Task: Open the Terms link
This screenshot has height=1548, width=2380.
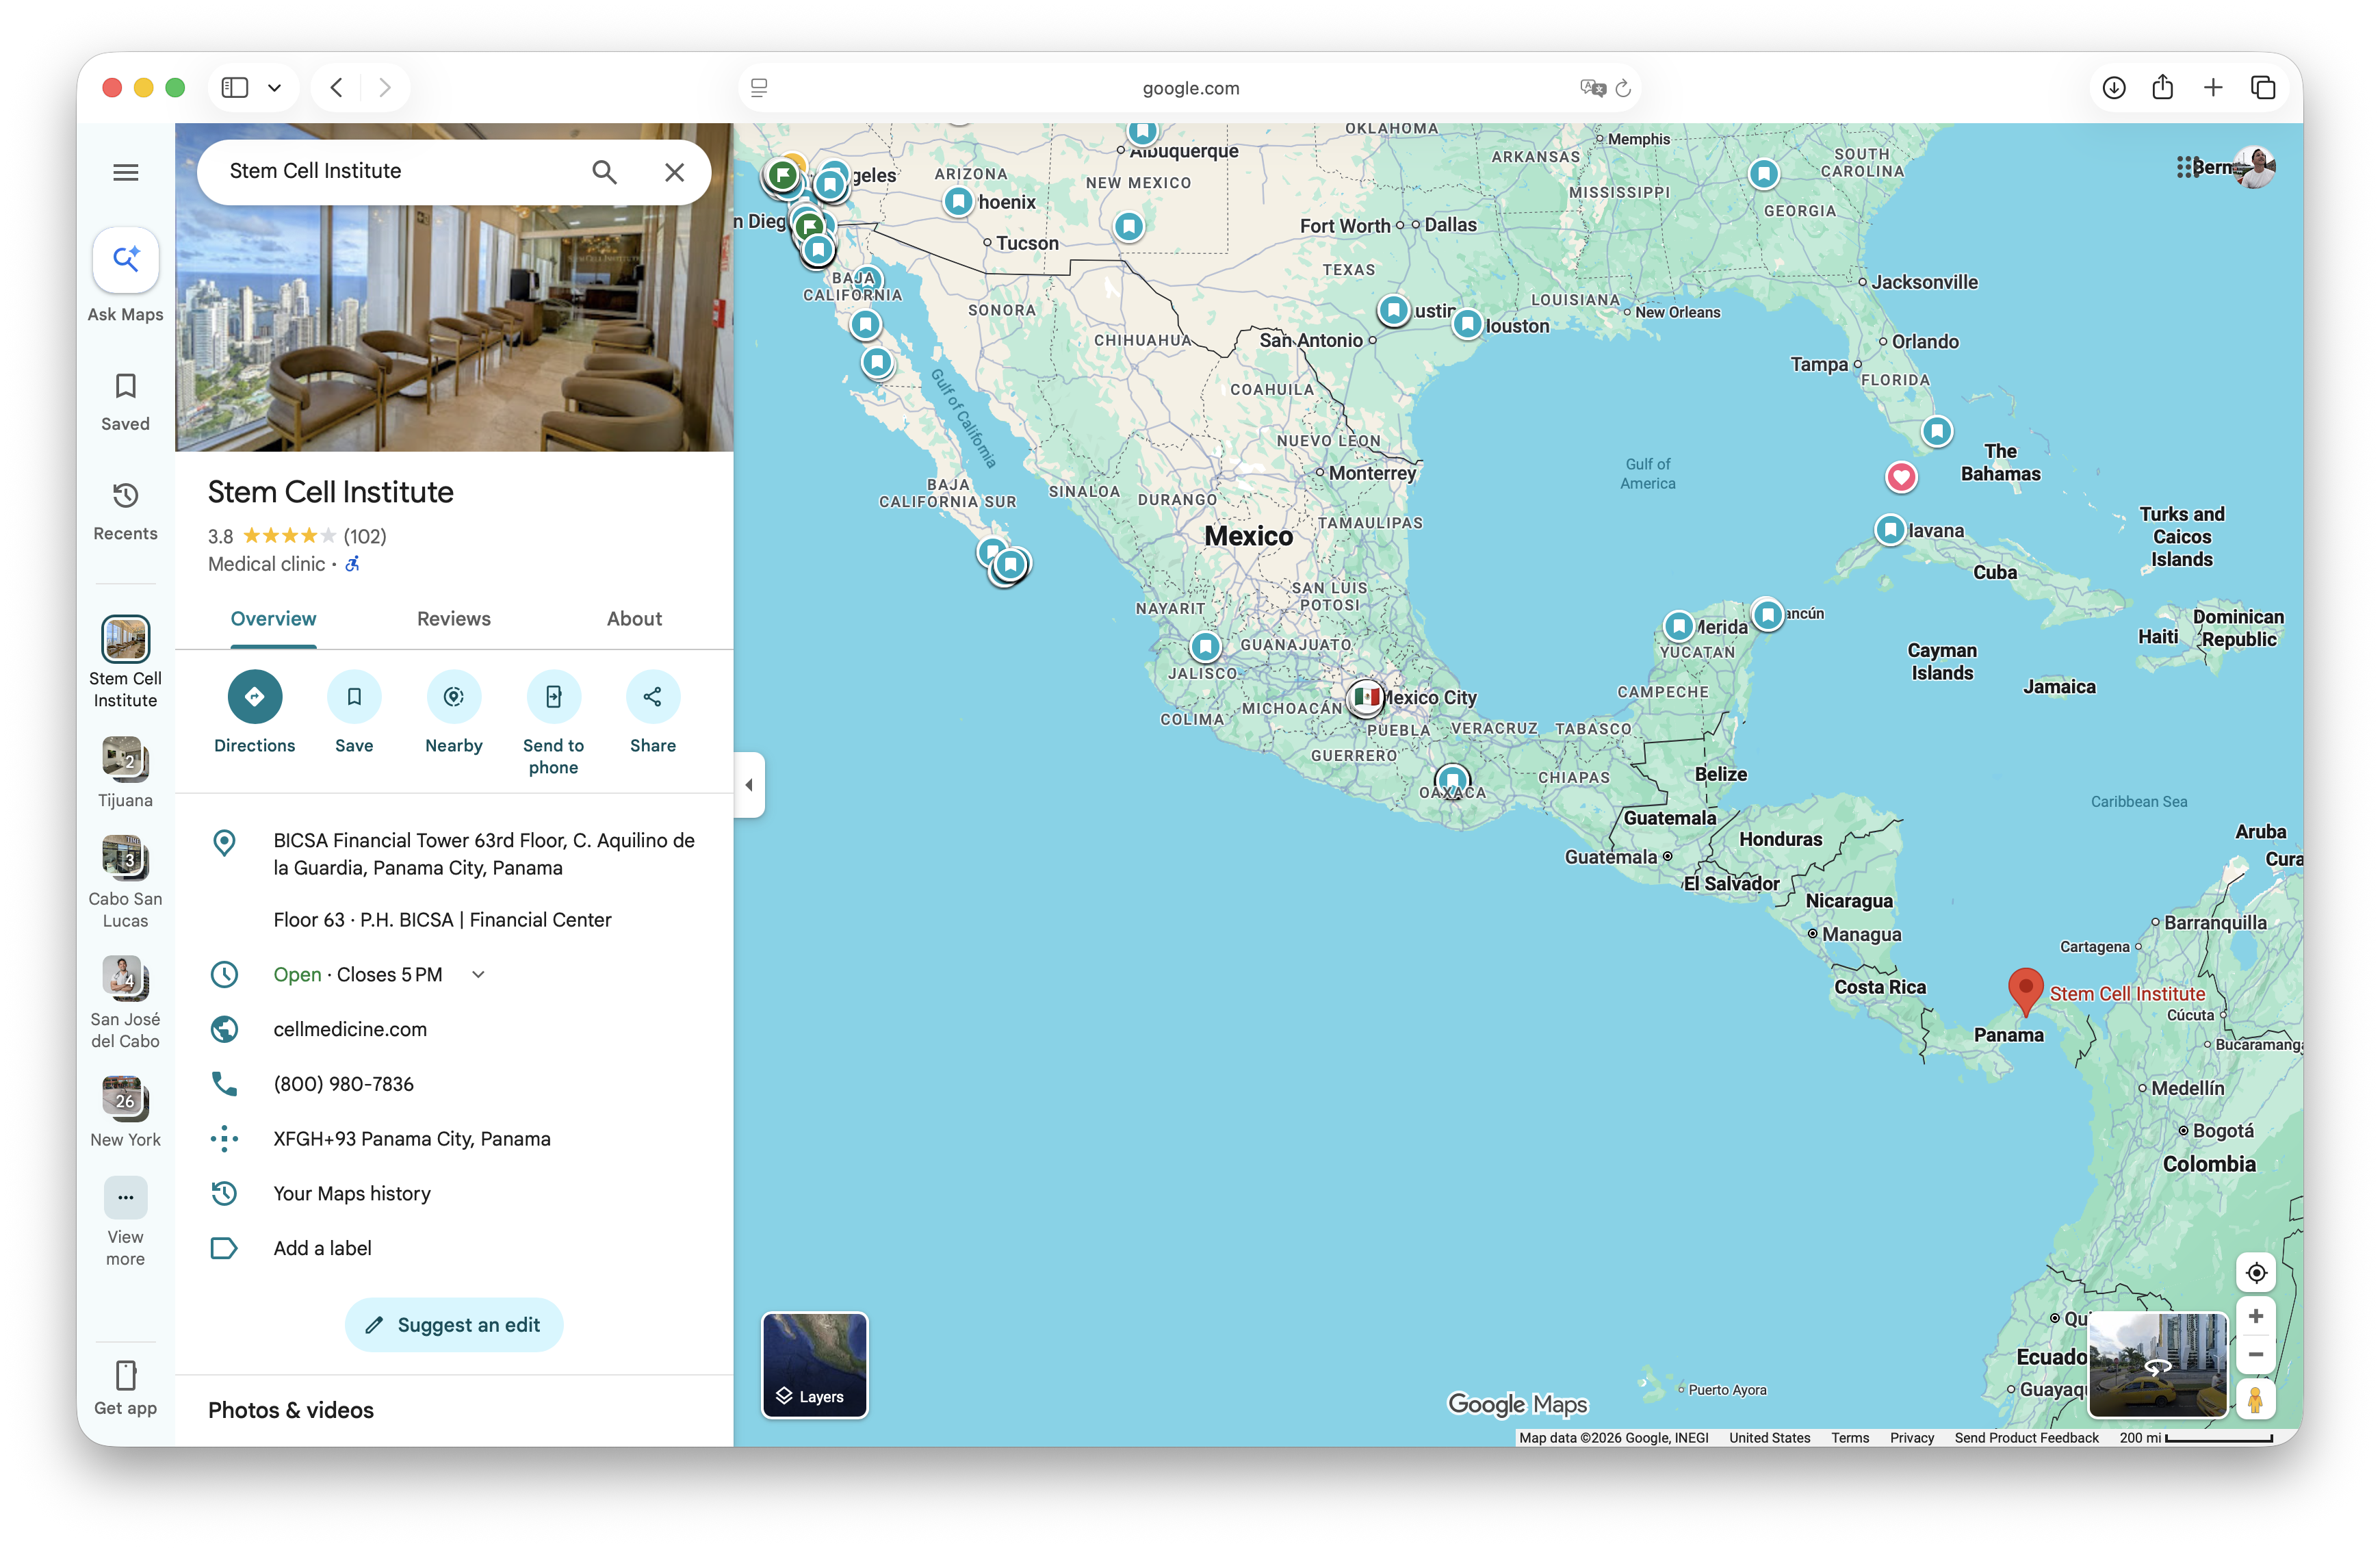Action: [x=1850, y=1438]
